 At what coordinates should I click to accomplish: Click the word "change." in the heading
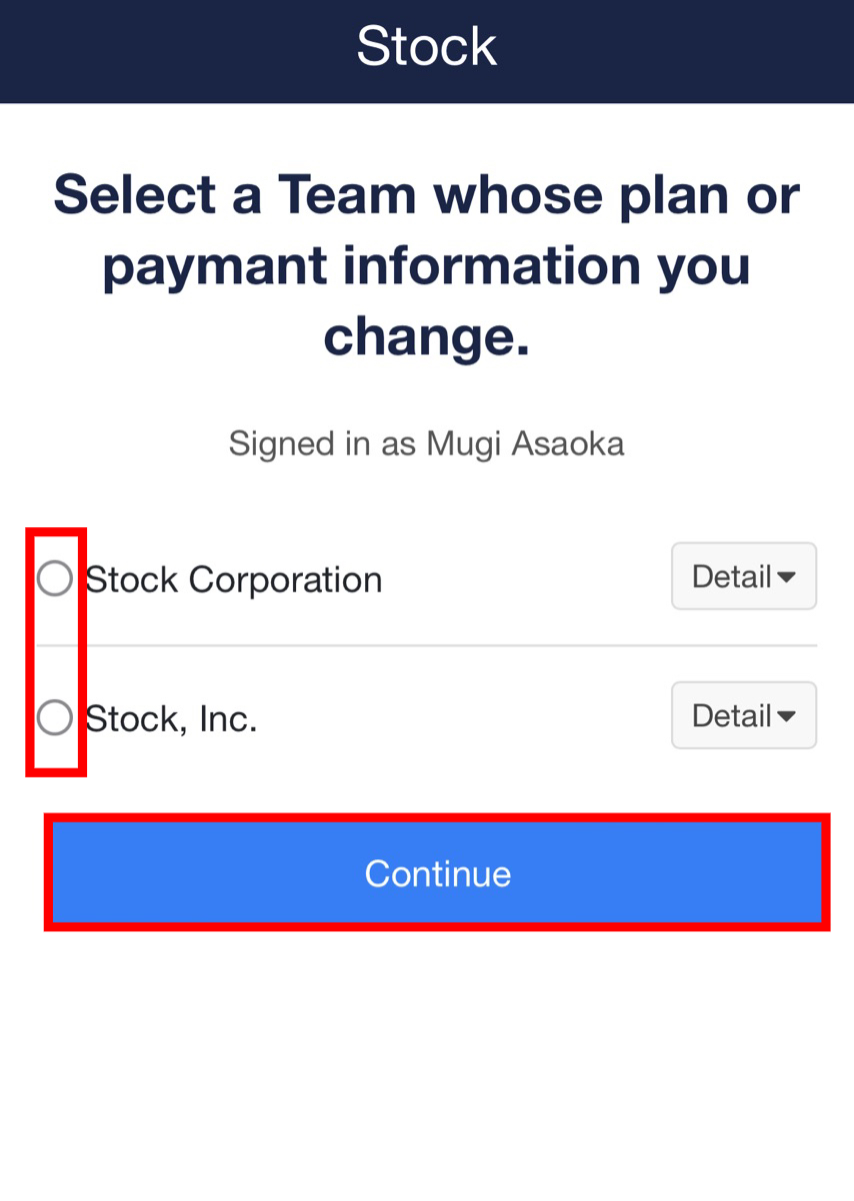[426, 338]
